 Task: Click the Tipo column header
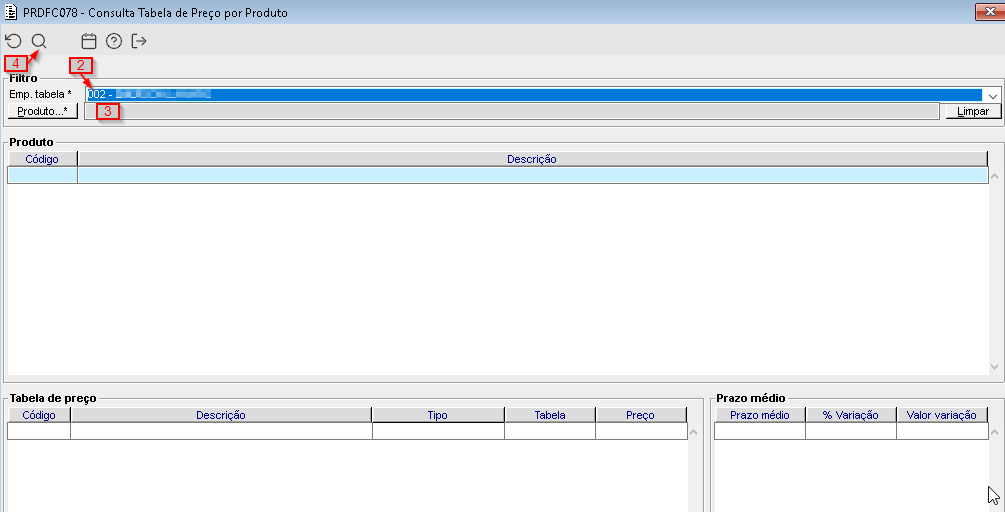438,415
